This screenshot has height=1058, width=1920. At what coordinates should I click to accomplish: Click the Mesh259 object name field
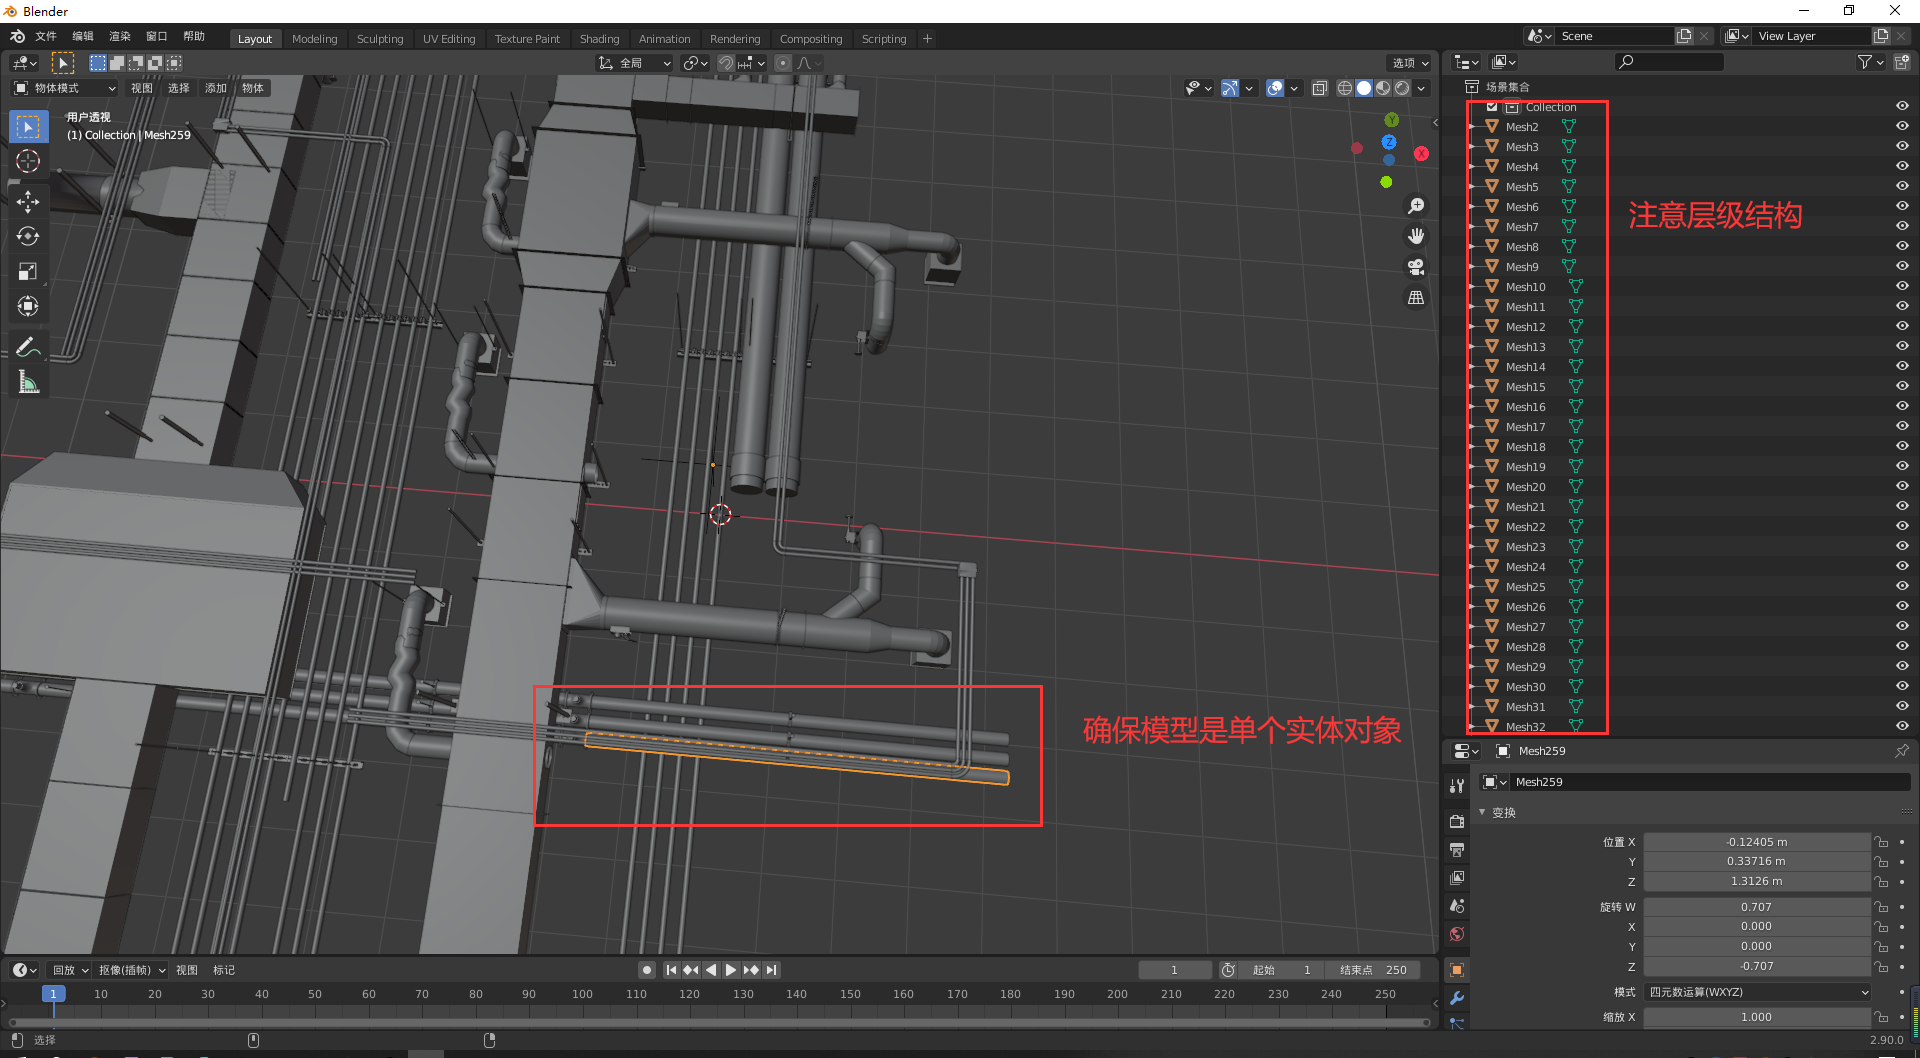coord(1710,782)
